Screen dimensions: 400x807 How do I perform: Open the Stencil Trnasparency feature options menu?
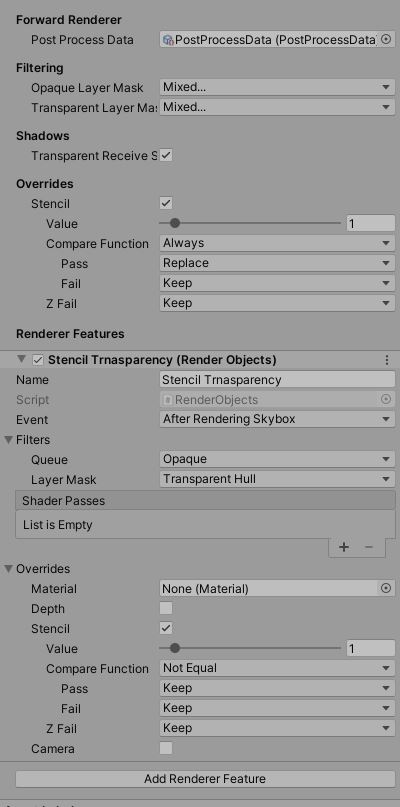pos(387,360)
